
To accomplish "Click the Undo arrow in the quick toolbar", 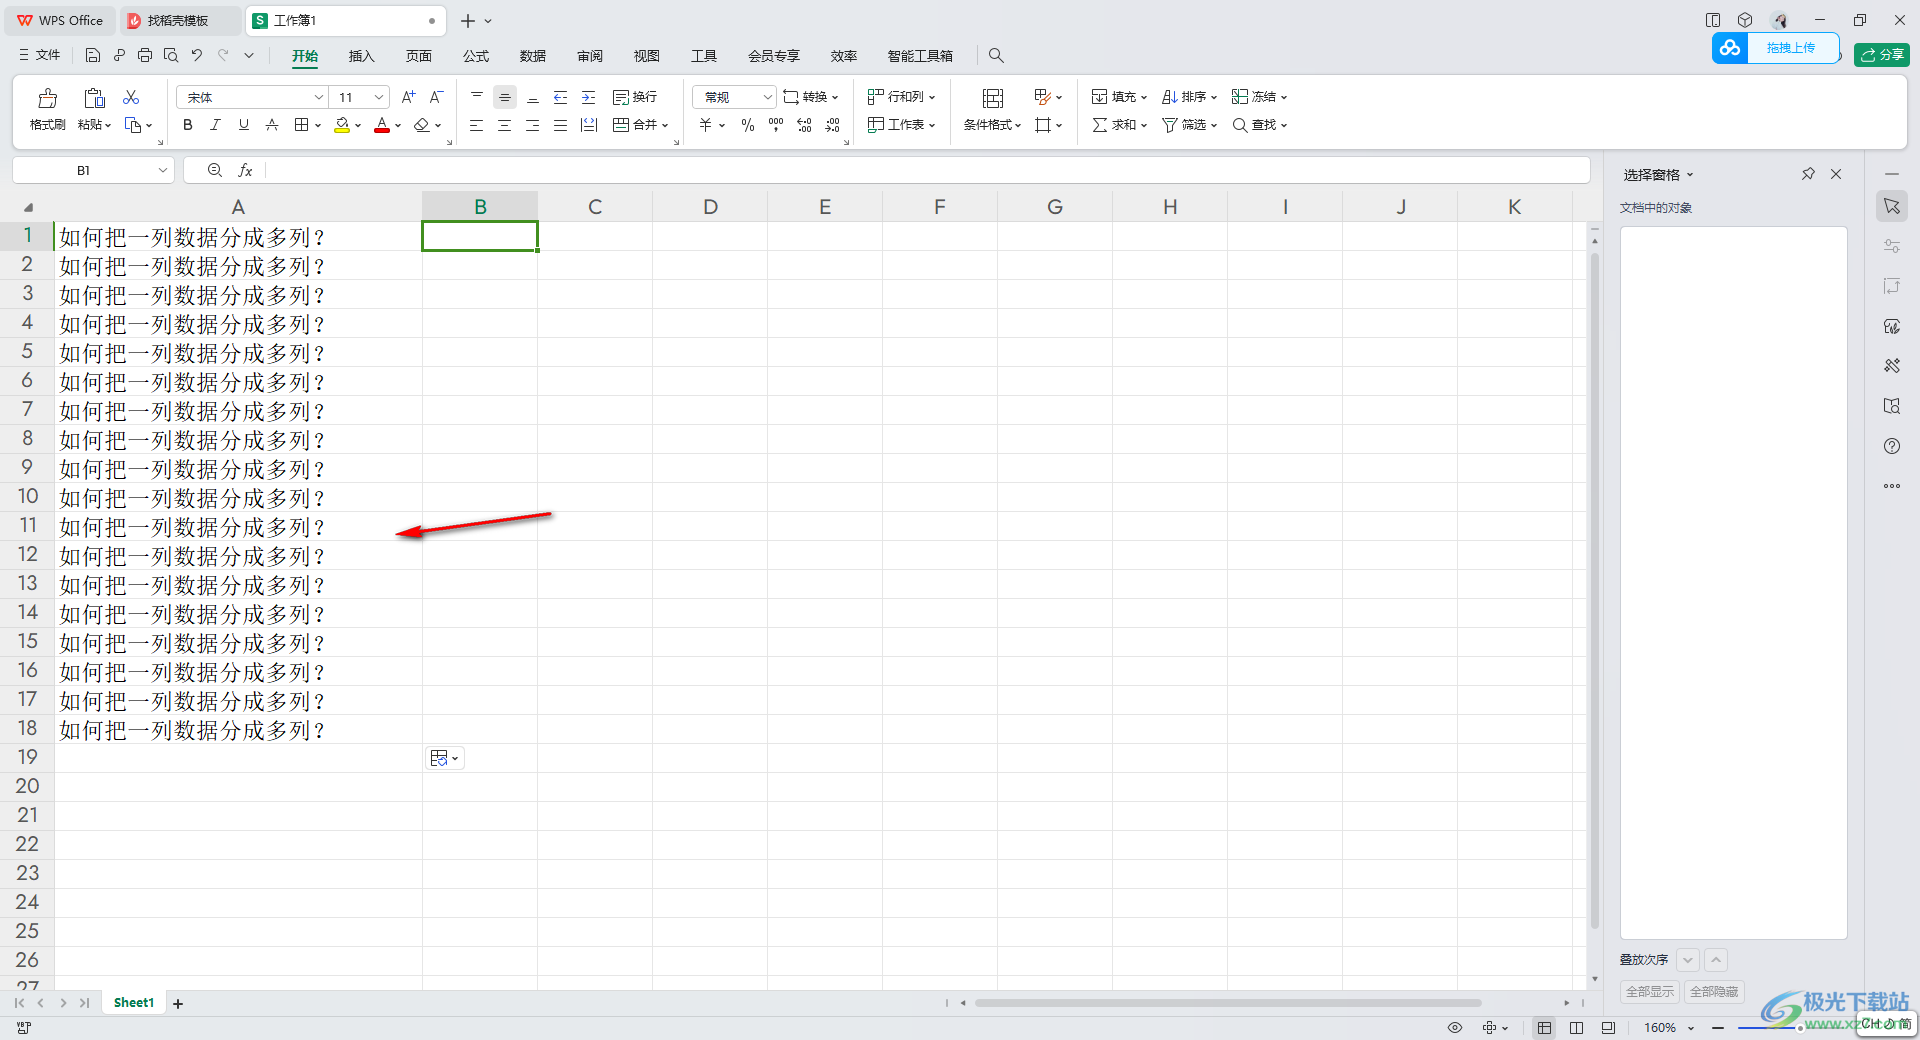I will (197, 56).
